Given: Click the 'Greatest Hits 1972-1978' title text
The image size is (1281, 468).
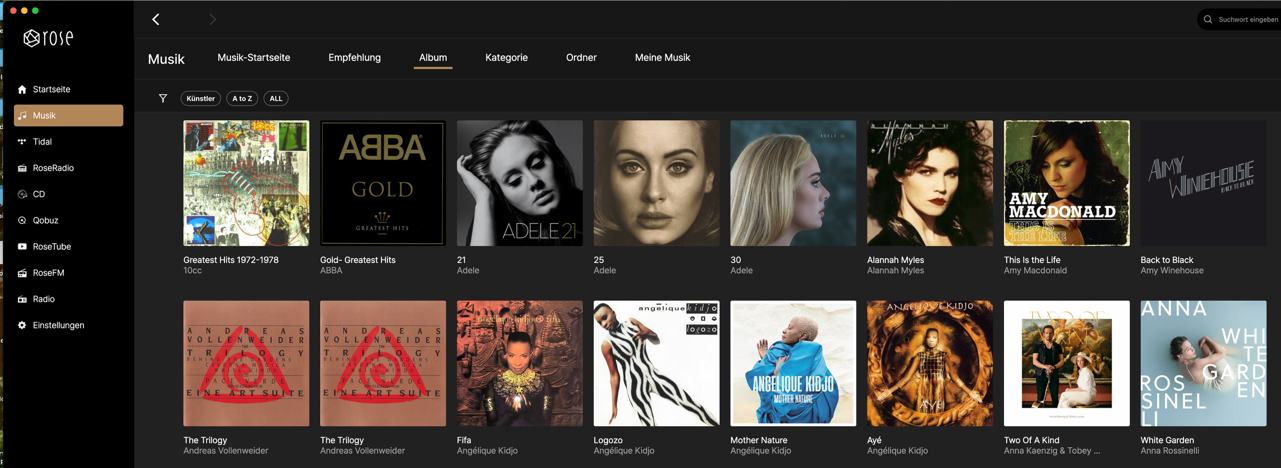Looking at the screenshot, I should pos(231,260).
